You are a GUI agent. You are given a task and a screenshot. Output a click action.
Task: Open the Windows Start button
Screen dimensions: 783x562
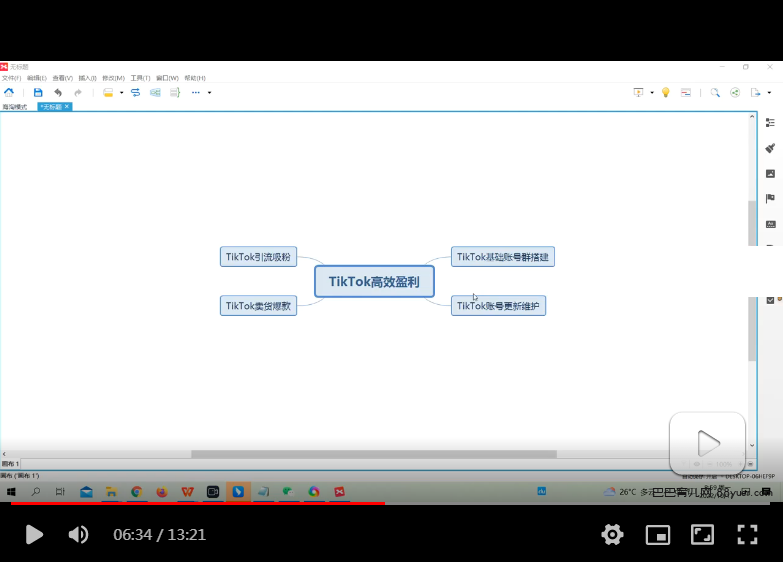click(11, 492)
